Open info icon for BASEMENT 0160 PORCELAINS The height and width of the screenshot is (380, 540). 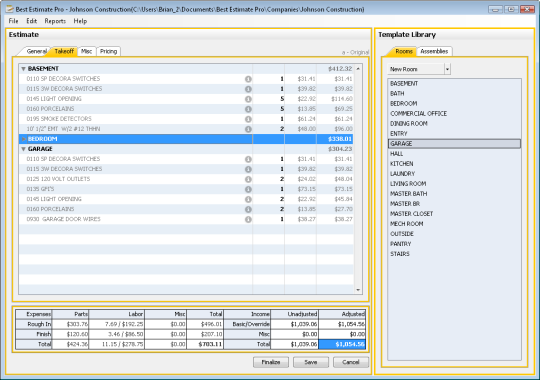248,109
